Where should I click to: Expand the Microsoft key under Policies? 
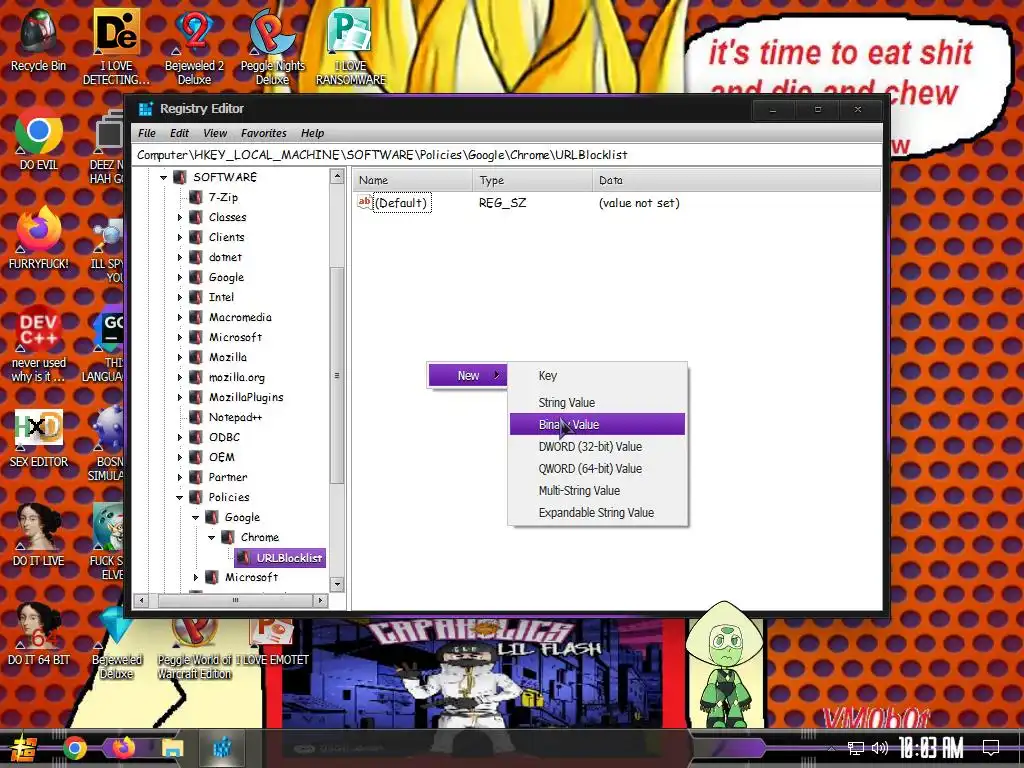(x=196, y=577)
